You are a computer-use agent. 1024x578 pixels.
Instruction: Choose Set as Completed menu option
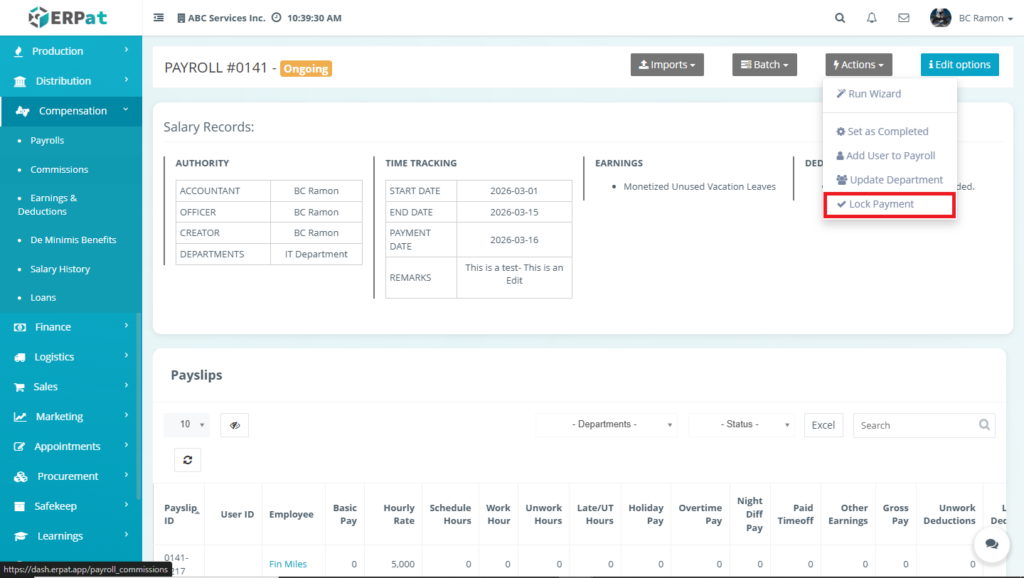coord(888,132)
